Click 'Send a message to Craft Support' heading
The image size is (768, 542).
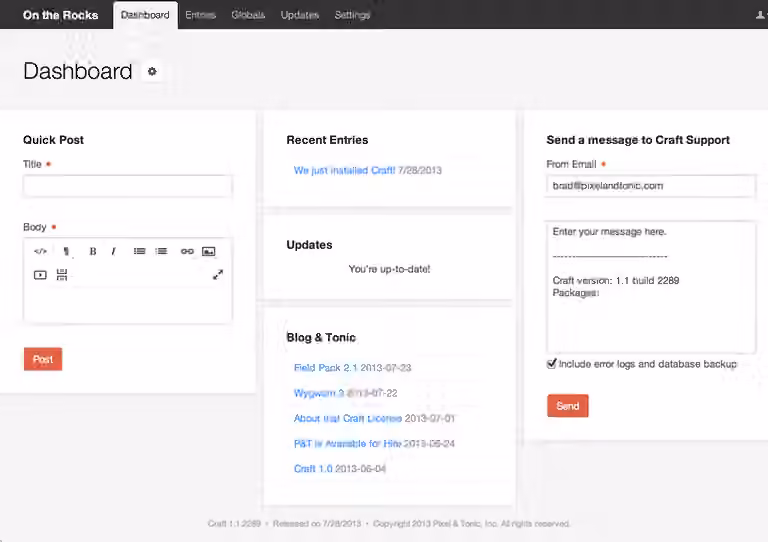pyautogui.click(x=638, y=140)
